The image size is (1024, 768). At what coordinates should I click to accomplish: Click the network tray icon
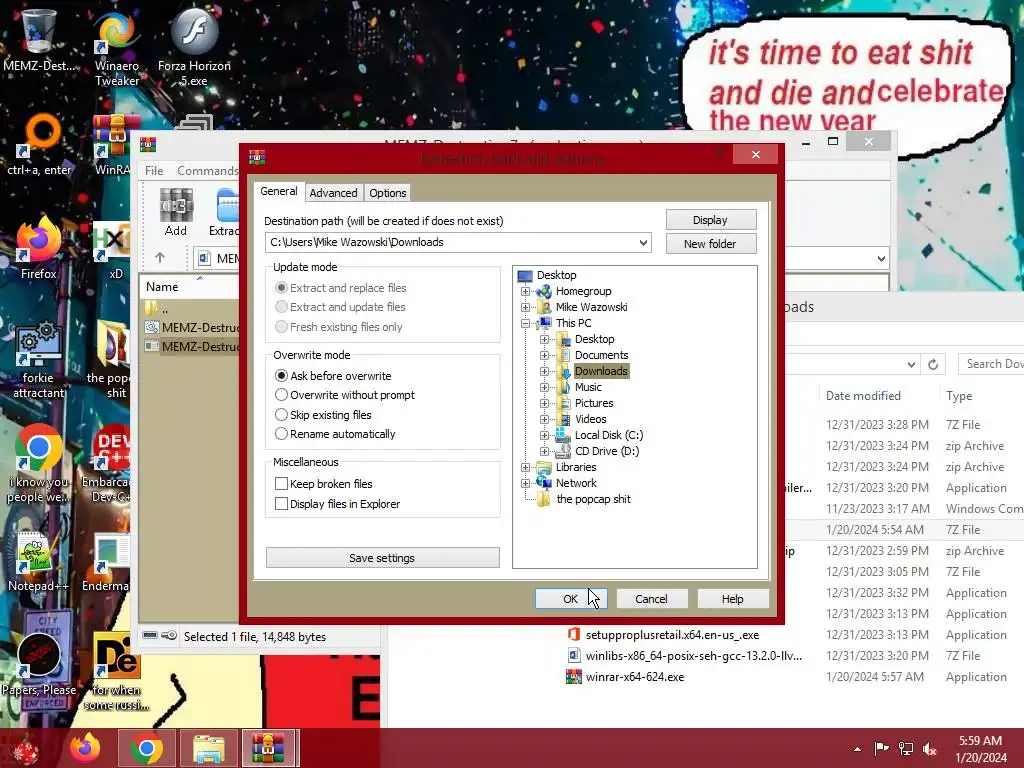click(x=906, y=749)
